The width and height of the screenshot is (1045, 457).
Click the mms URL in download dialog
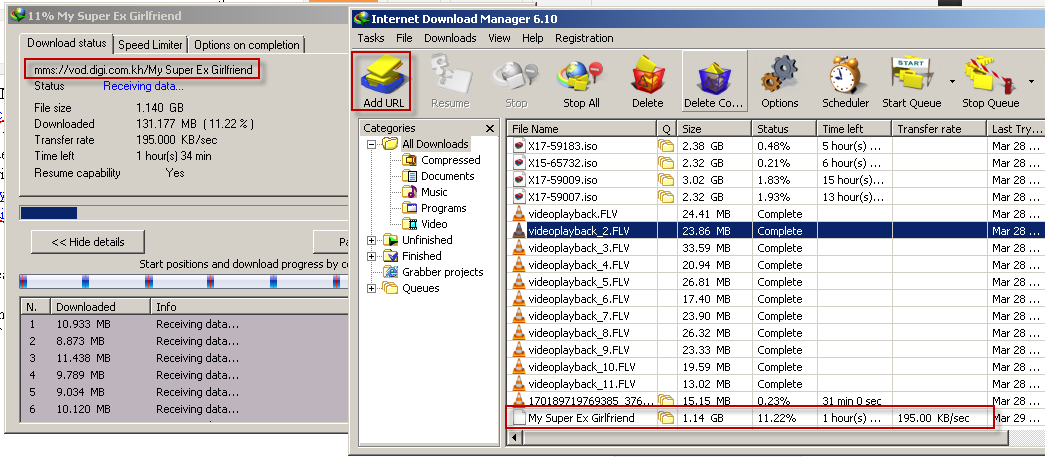(143, 70)
